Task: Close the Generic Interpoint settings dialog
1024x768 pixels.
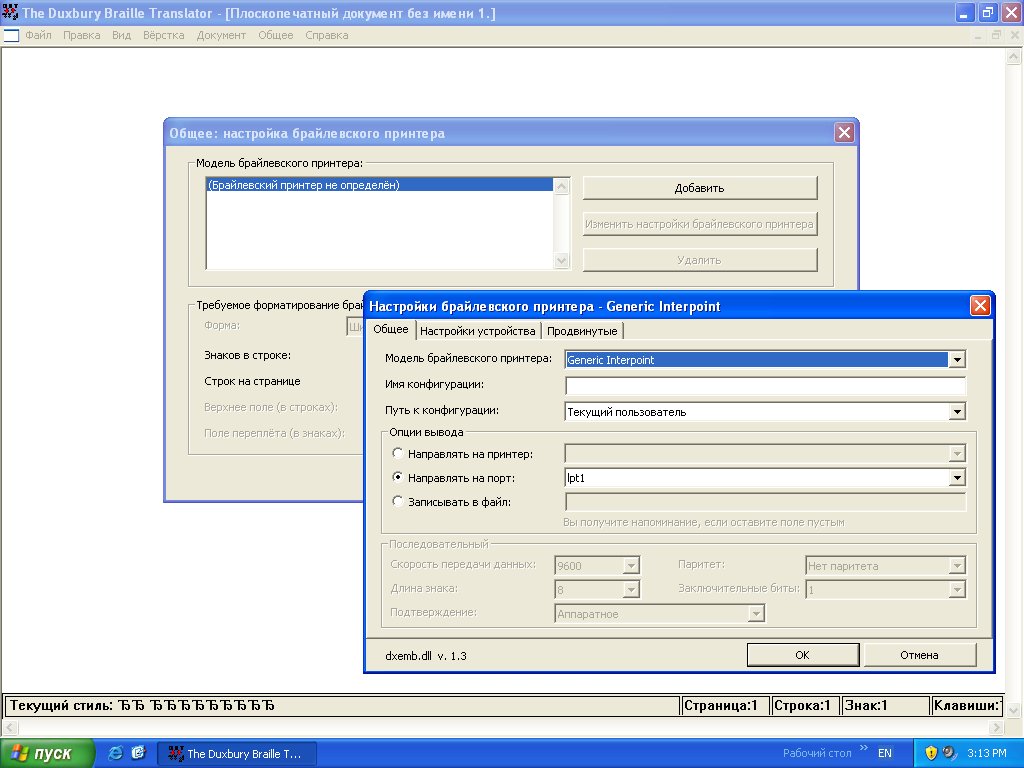Action: (980, 306)
